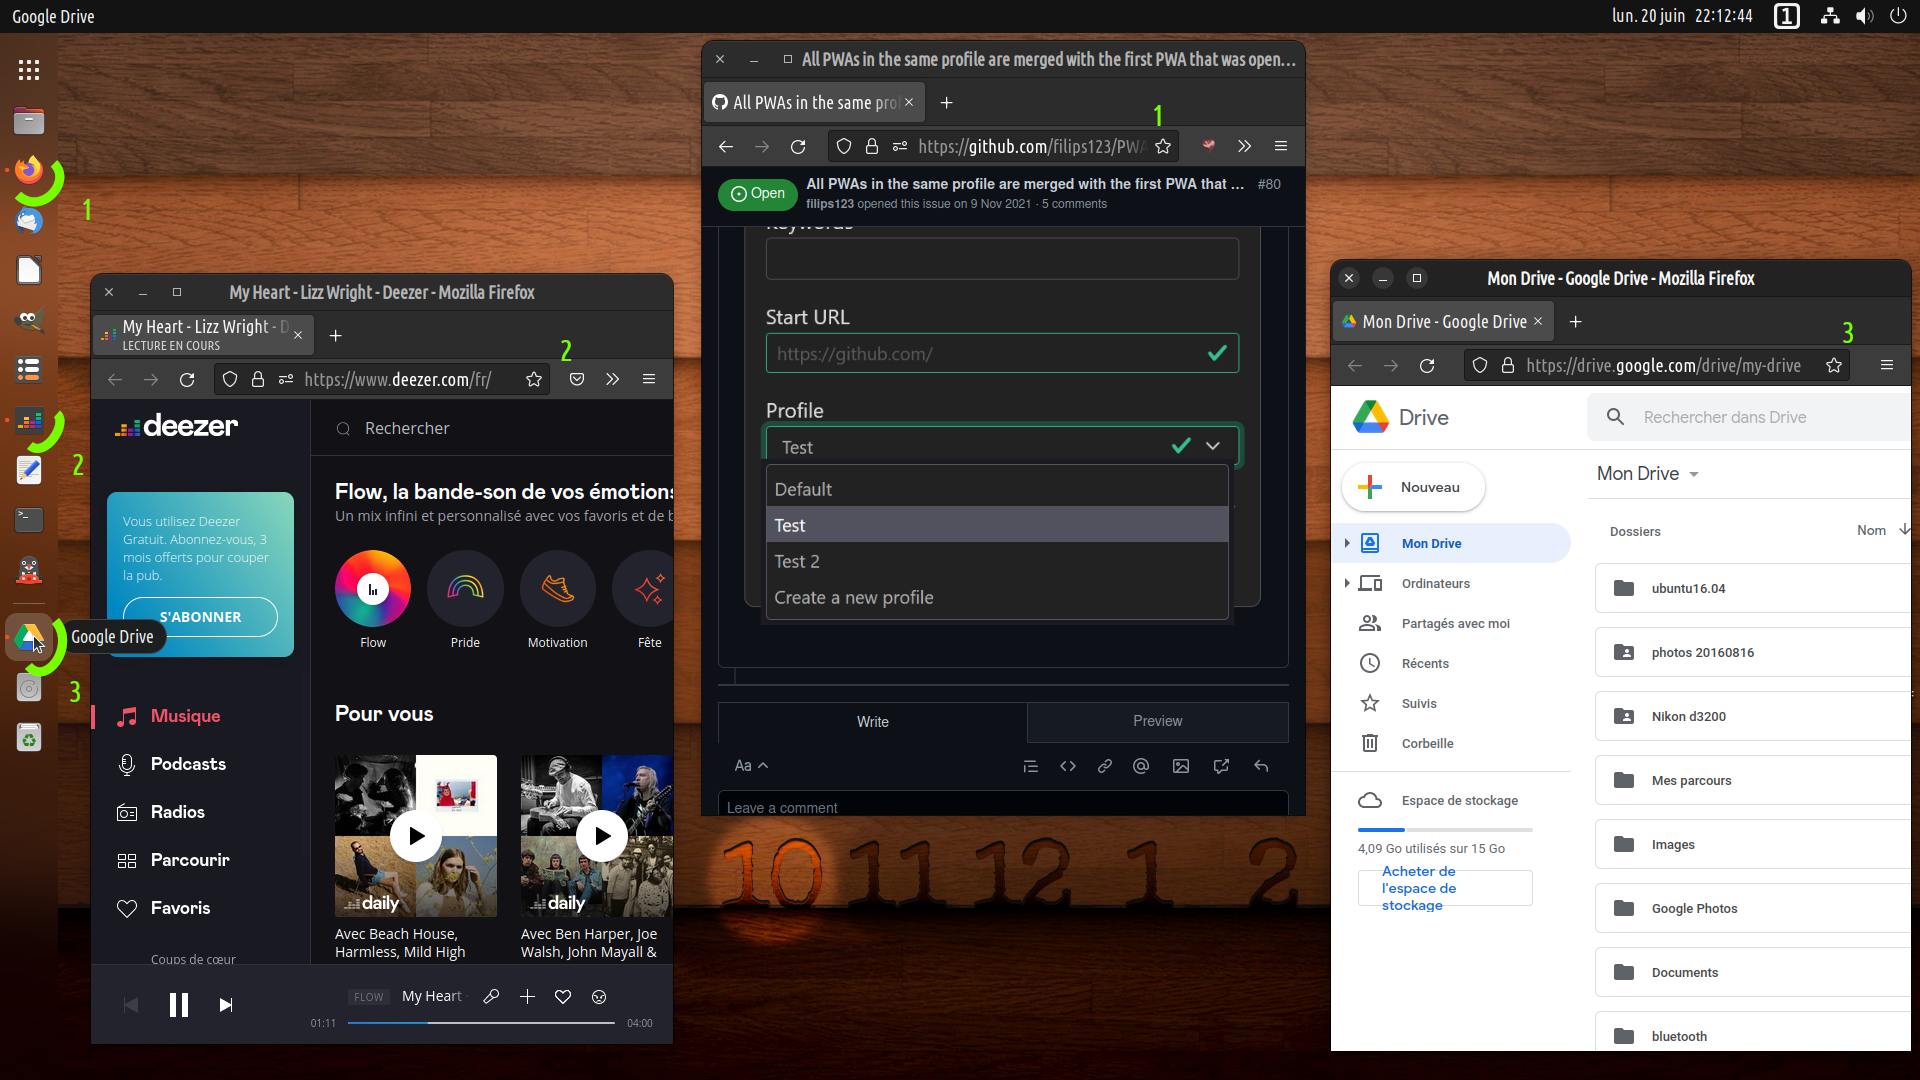Open the Trash dock icon
The width and height of the screenshot is (1920, 1080).
pos(29,738)
